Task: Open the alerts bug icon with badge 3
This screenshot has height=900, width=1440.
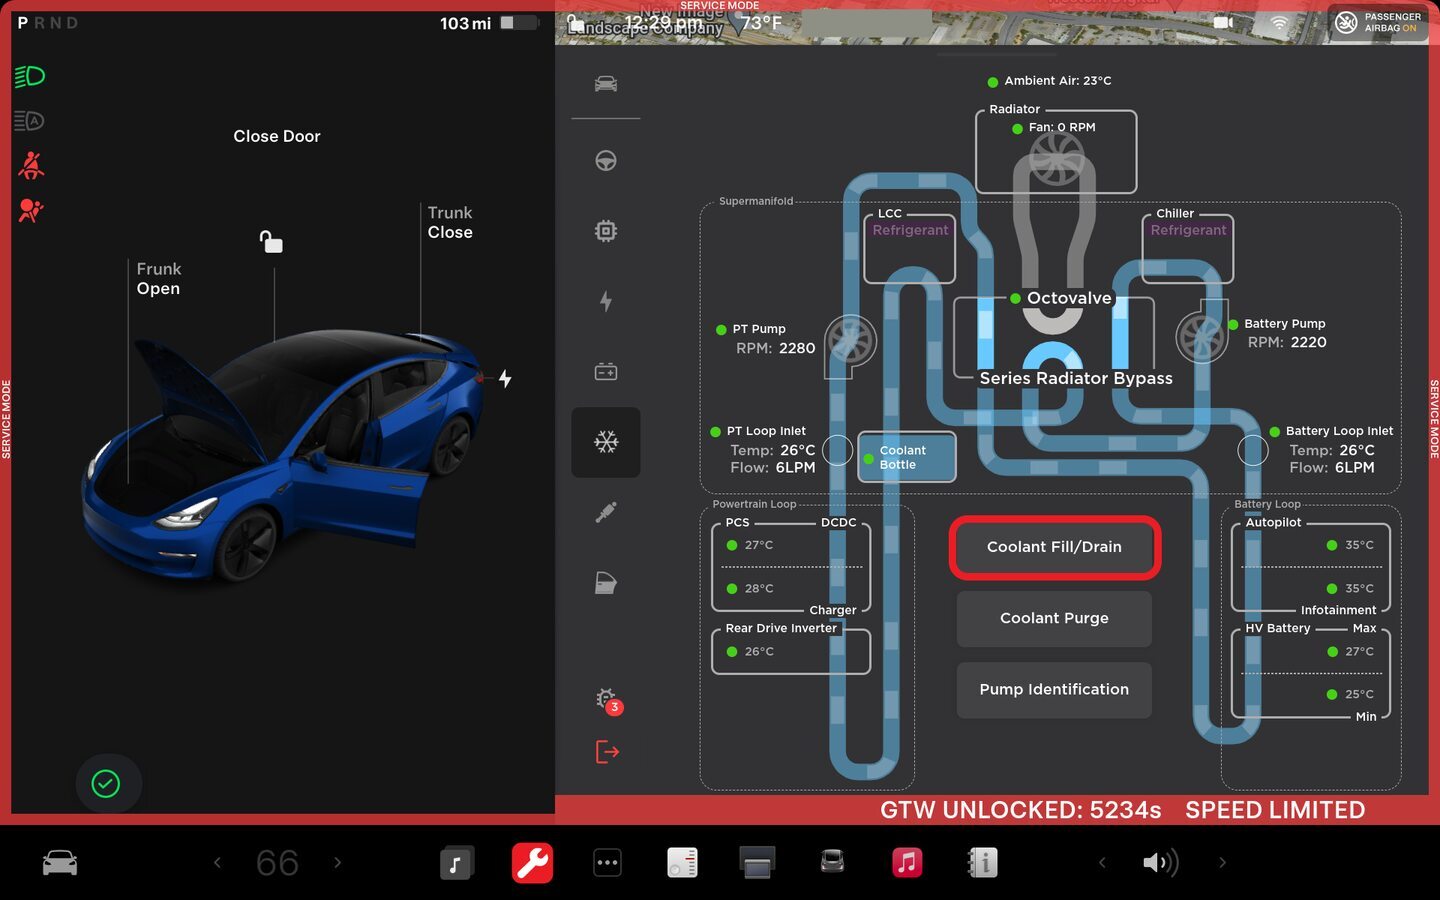Action: [607, 700]
